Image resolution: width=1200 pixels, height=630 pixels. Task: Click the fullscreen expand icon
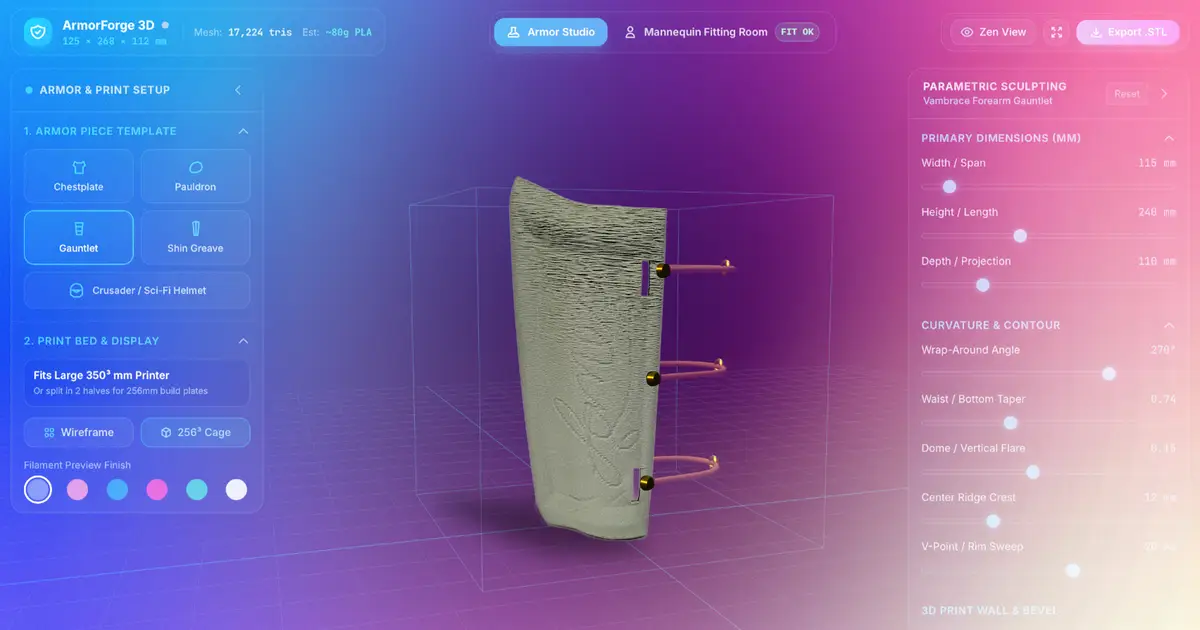pos(1056,32)
